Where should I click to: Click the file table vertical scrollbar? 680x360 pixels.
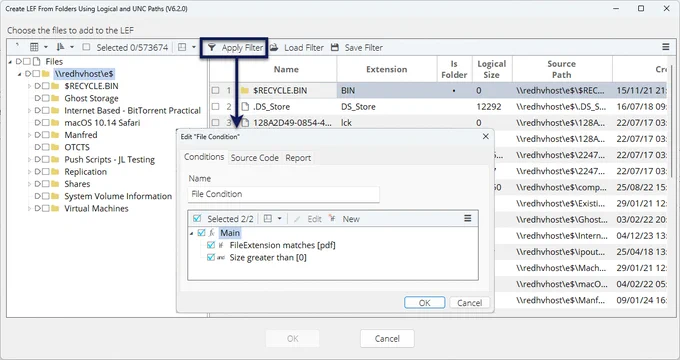671,121
